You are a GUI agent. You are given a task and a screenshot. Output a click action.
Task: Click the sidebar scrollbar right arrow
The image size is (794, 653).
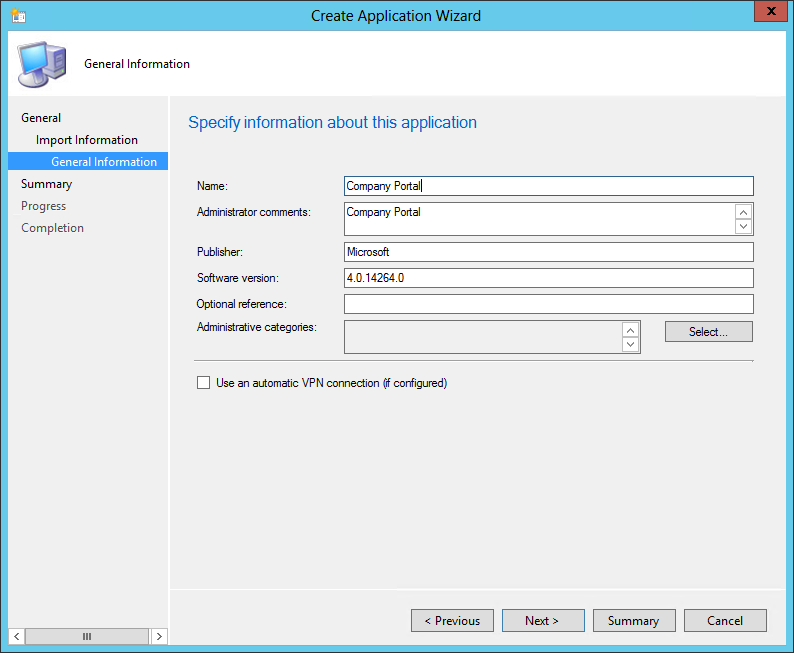pos(159,636)
